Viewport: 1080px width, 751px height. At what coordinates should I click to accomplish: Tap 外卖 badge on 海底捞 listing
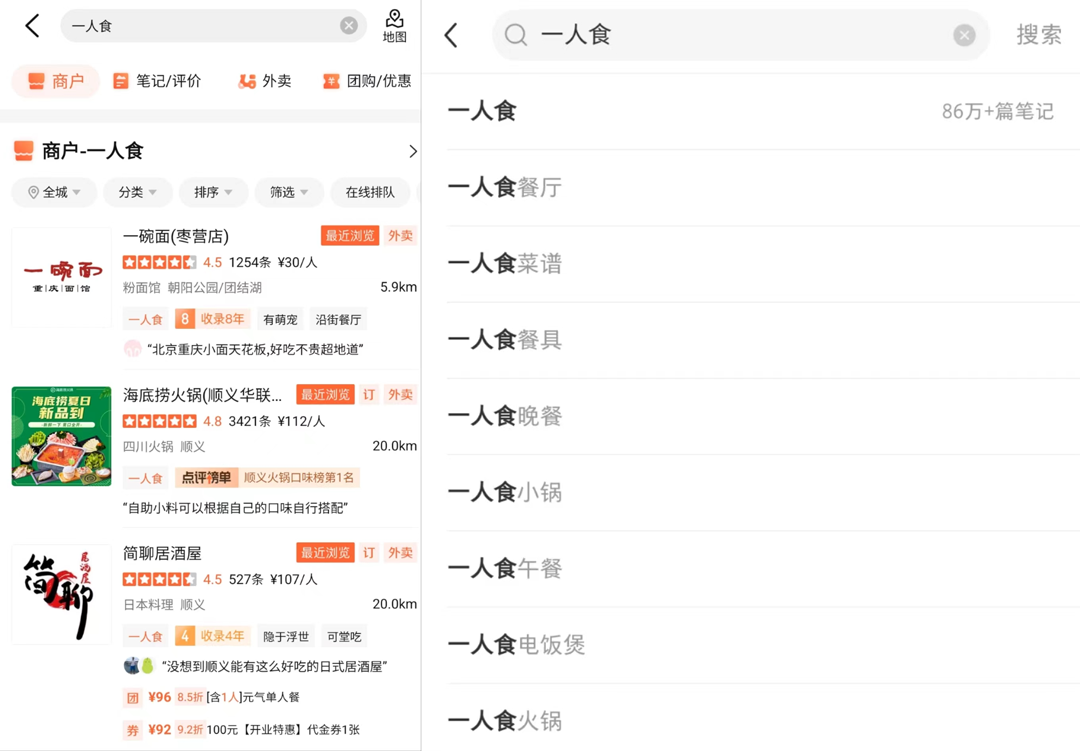coord(400,395)
